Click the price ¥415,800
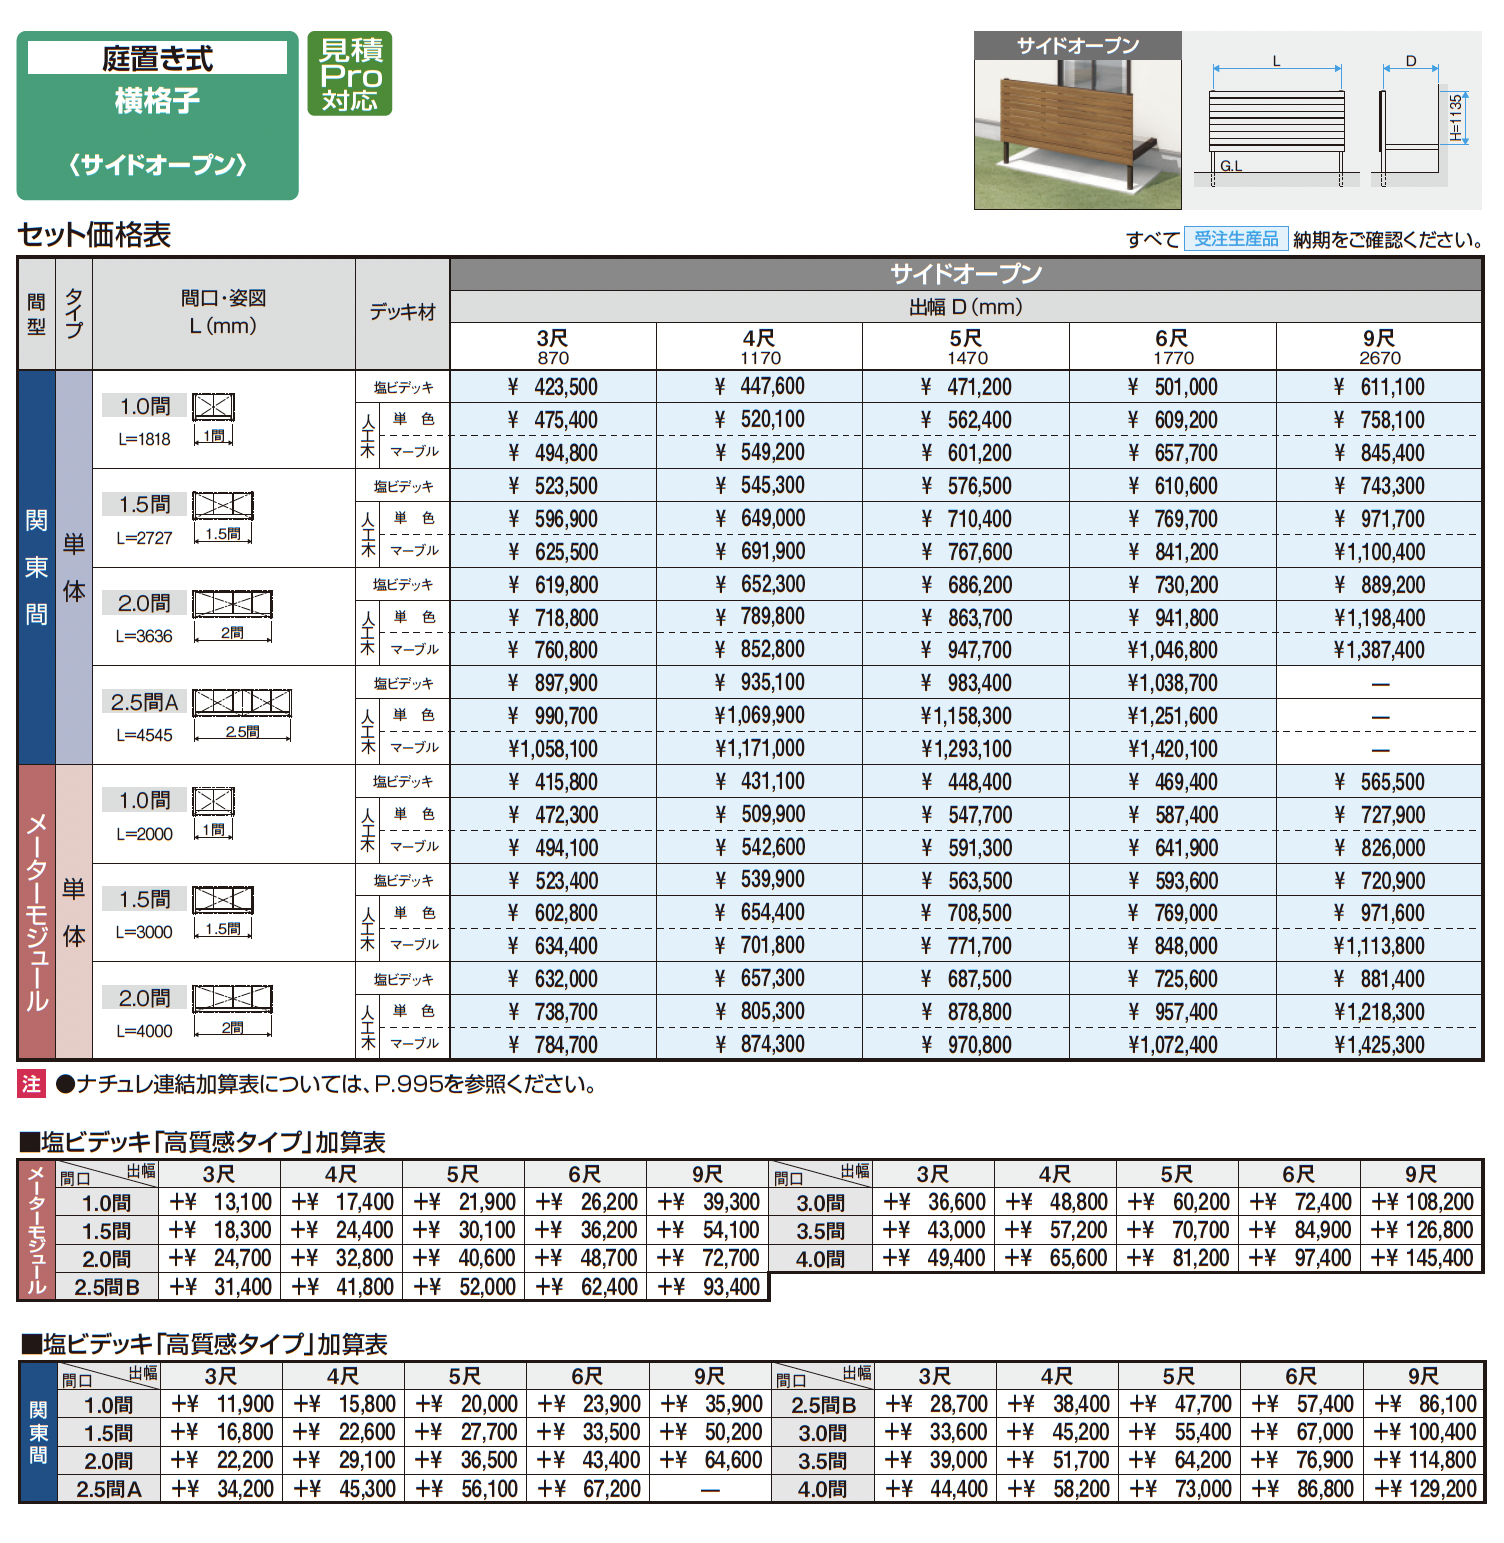 [553, 782]
